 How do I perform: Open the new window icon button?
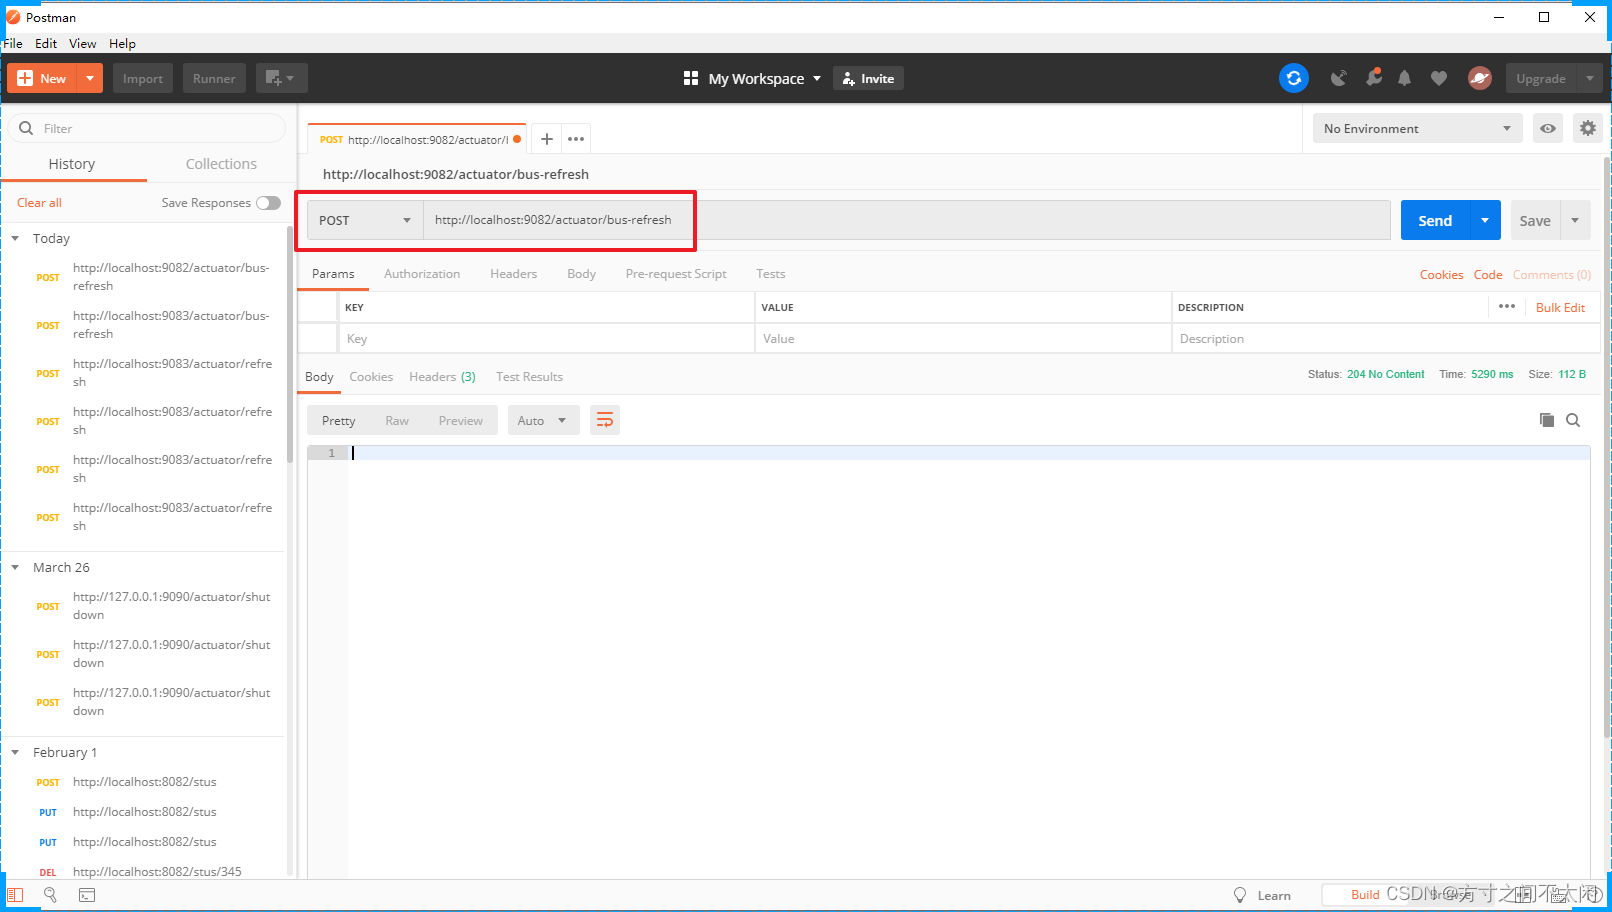pos(281,78)
